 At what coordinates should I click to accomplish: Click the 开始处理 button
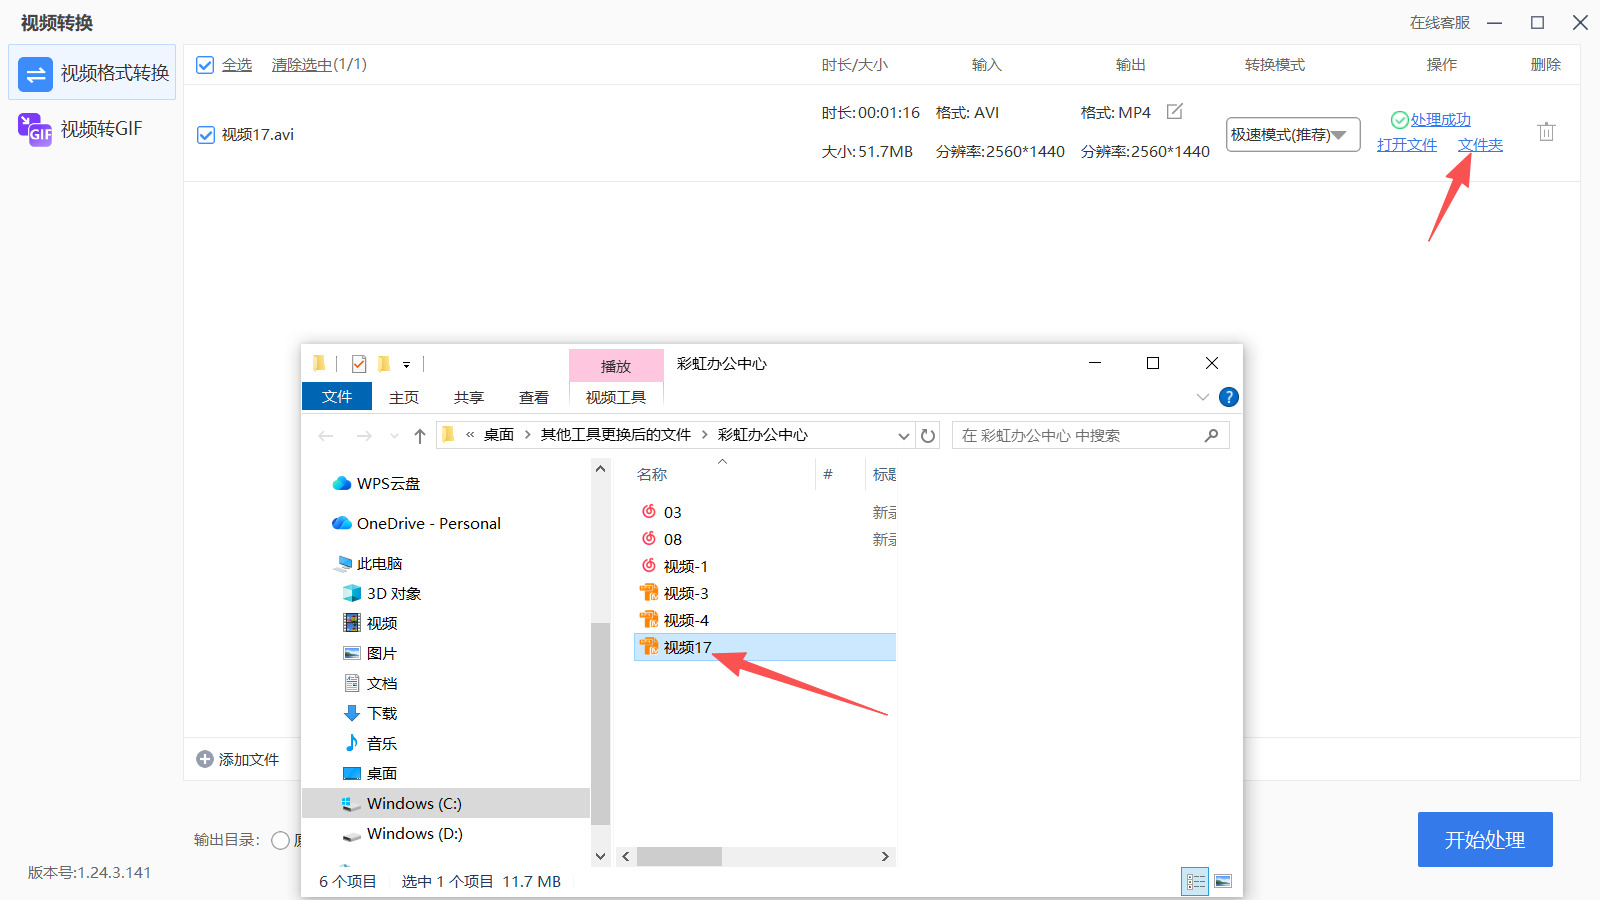pos(1485,839)
